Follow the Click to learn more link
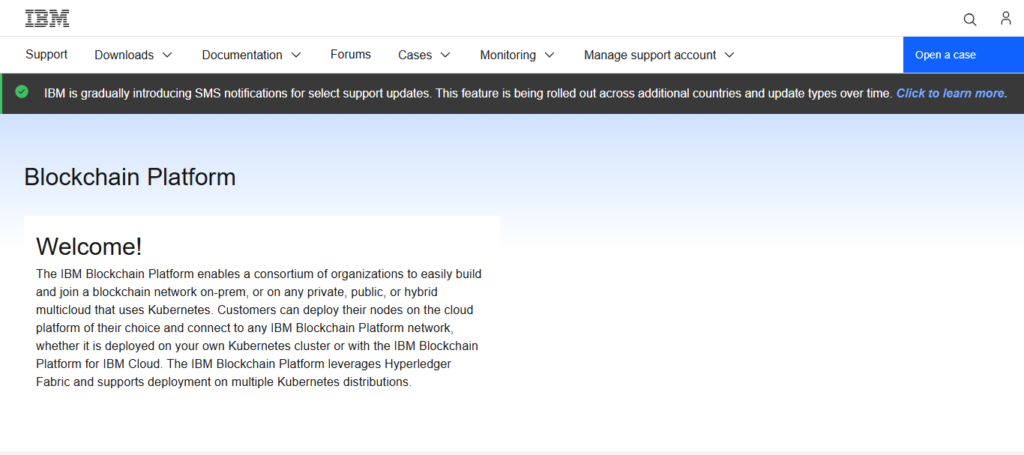Image resolution: width=1024 pixels, height=455 pixels. [x=952, y=93]
